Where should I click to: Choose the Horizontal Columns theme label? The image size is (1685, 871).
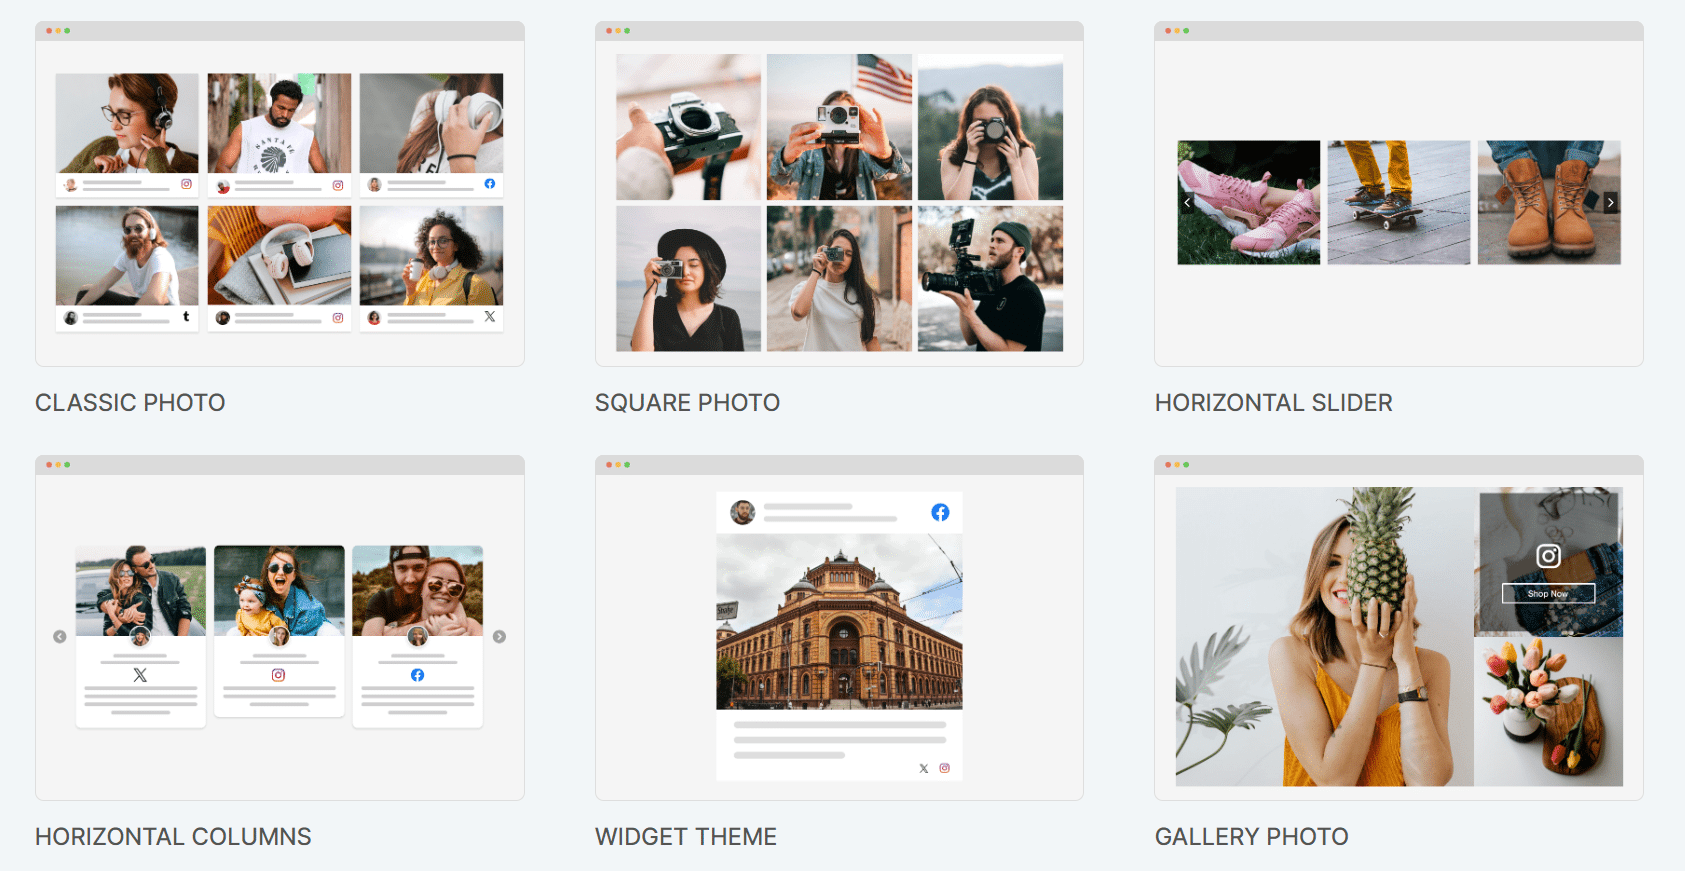click(x=173, y=837)
